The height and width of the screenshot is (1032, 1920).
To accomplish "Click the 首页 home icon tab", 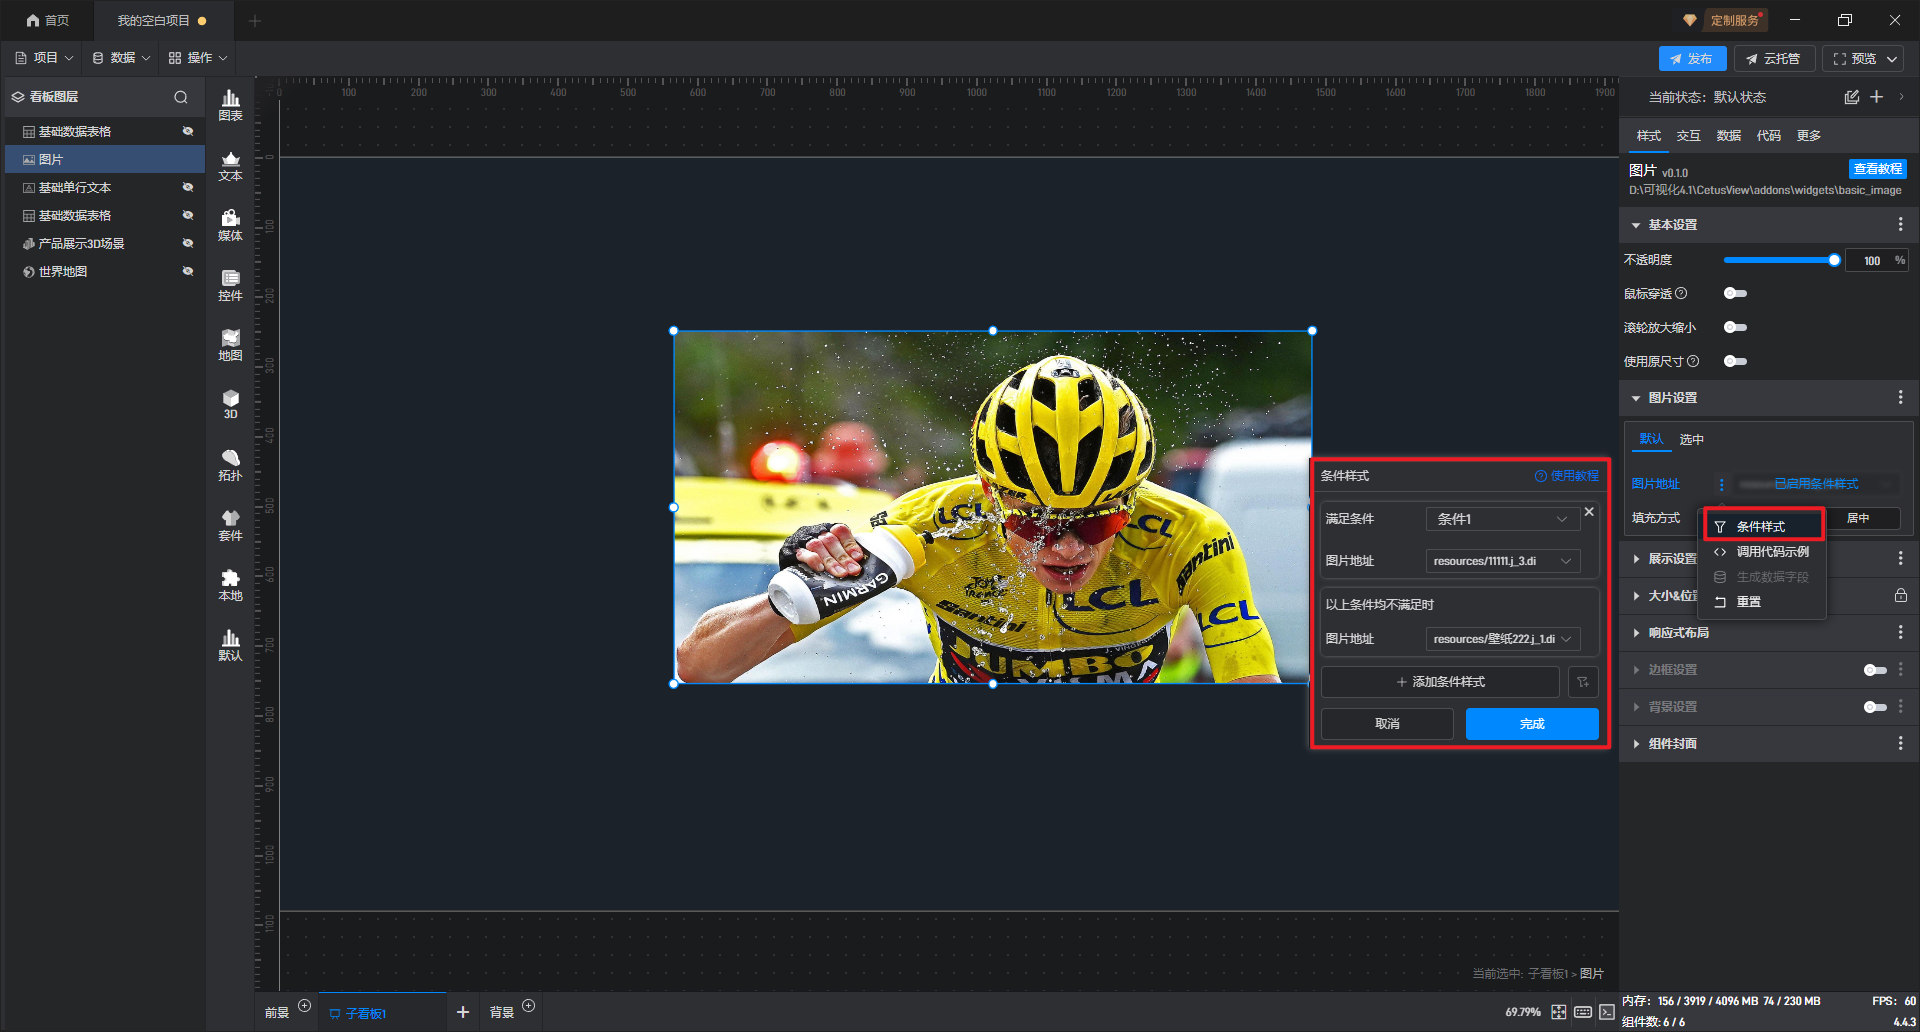I will pos(47,20).
